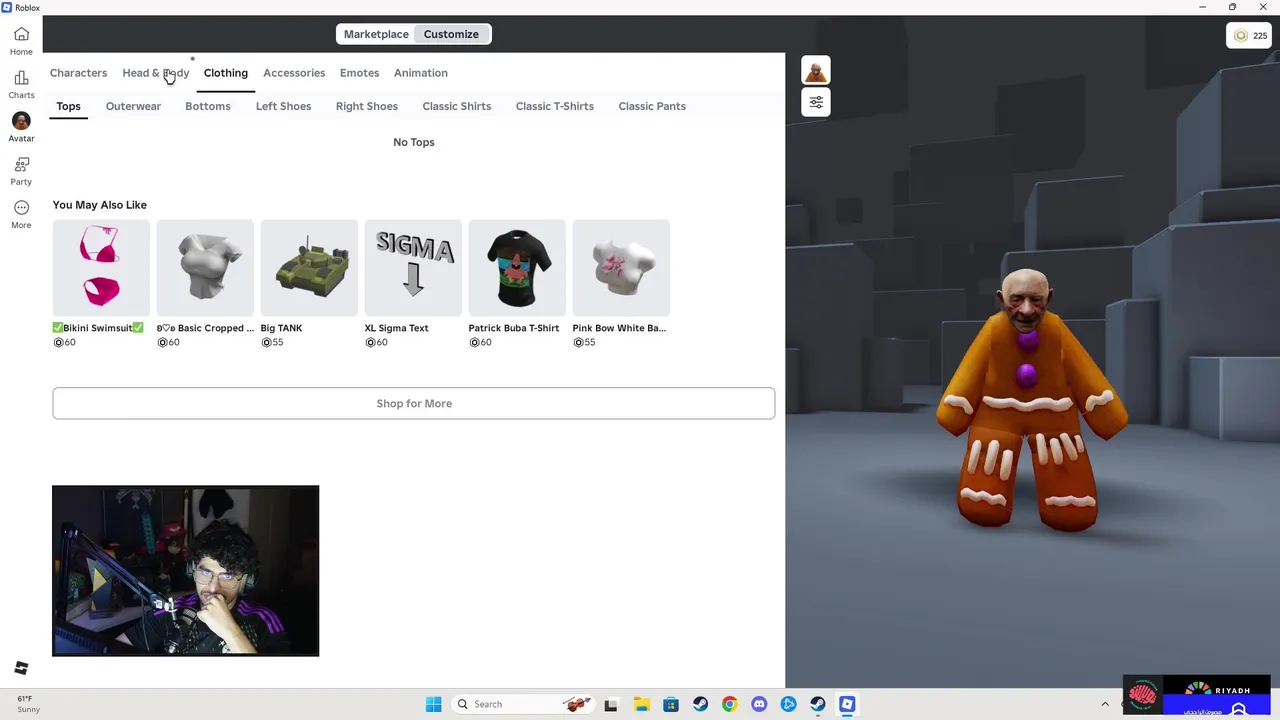Open the Basic Cropped item thumbnail
Image resolution: width=1280 pixels, height=720 pixels.
click(x=205, y=268)
